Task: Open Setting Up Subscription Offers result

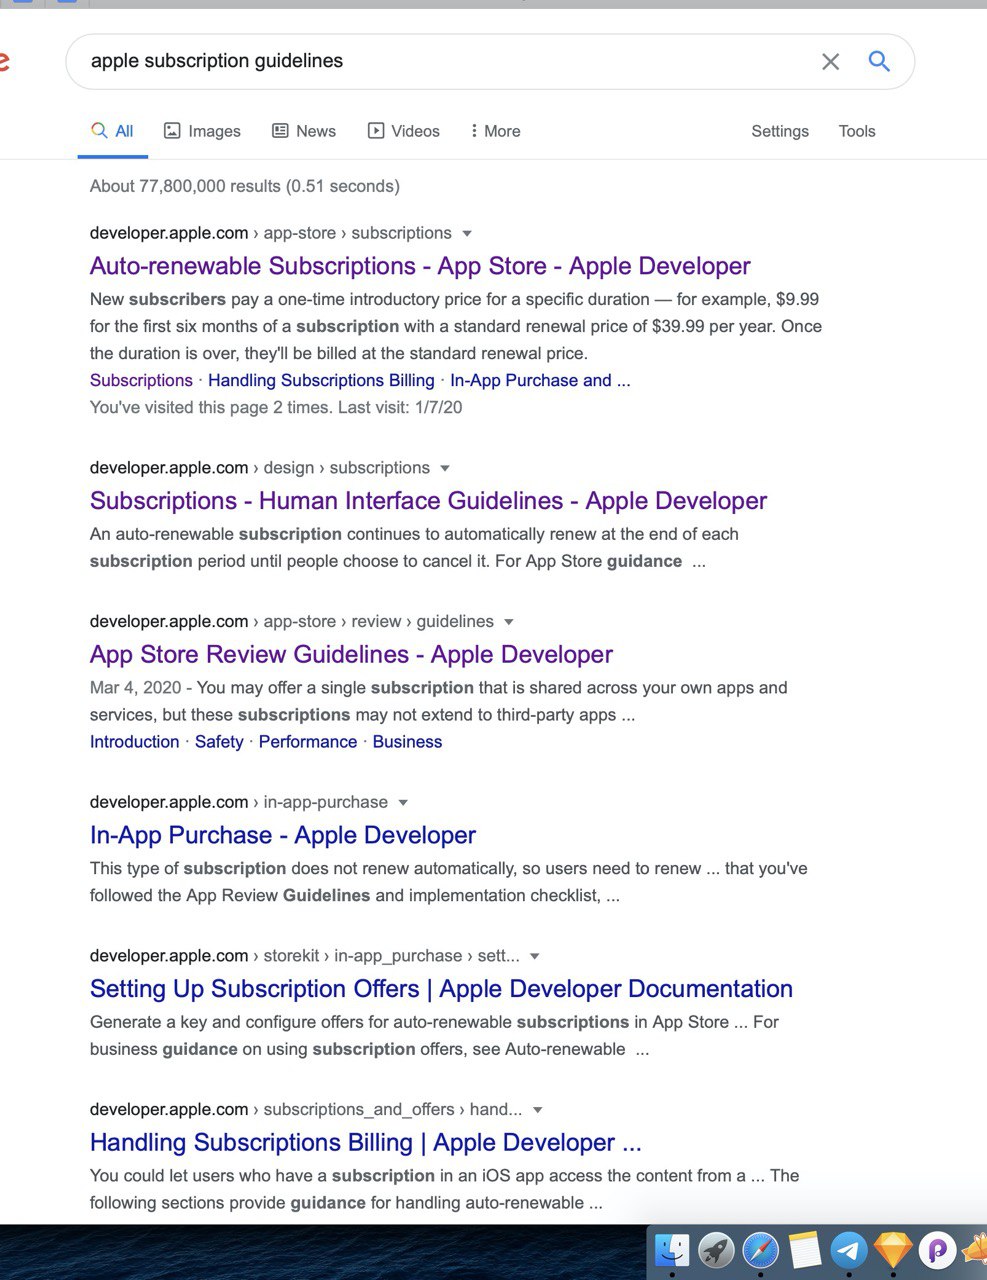Action: tap(441, 989)
